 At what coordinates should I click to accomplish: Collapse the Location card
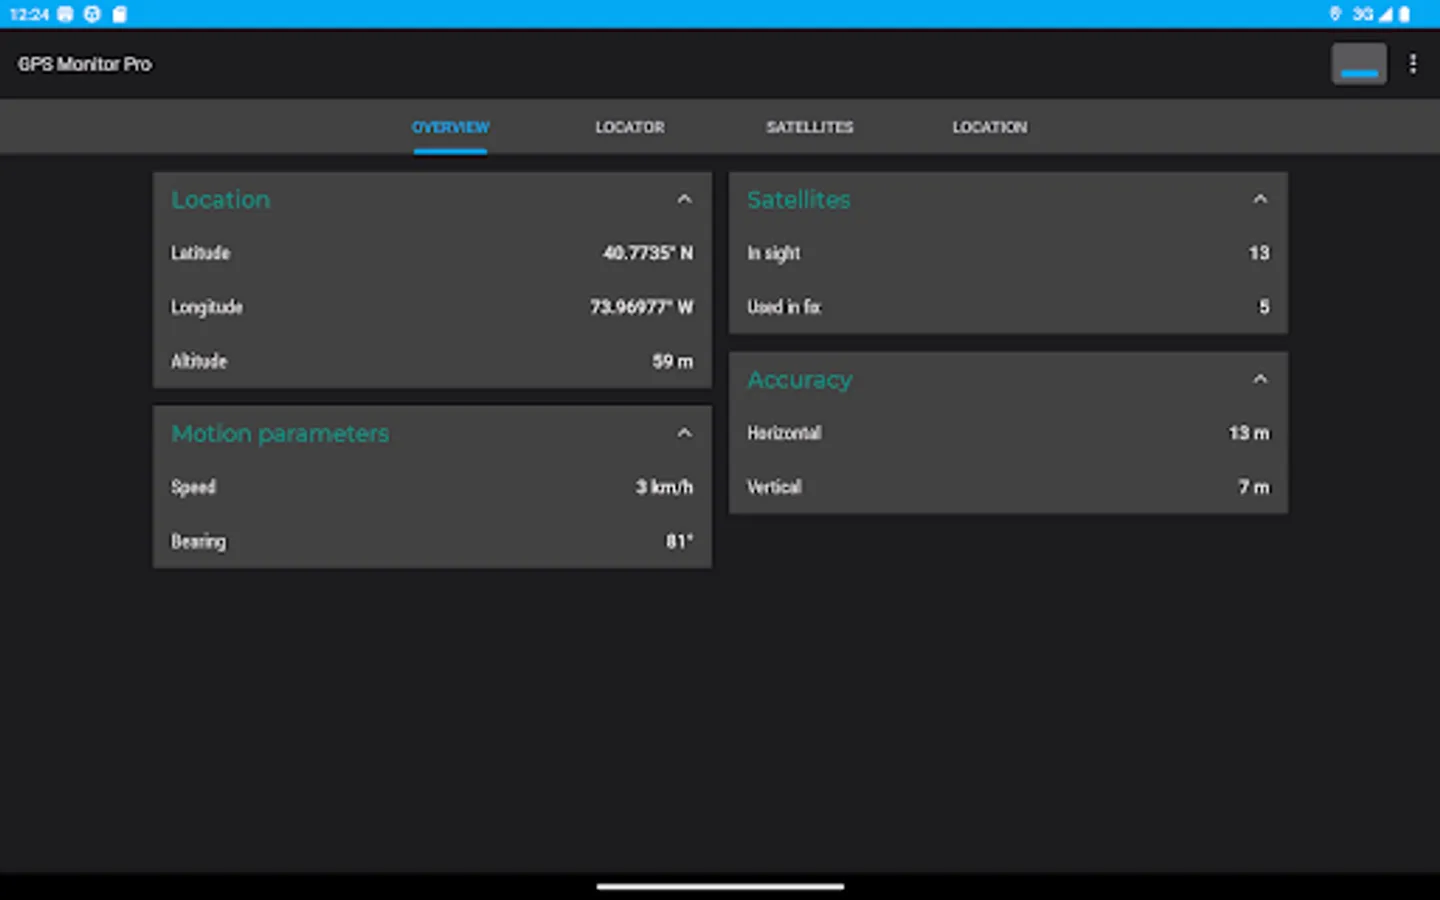click(684, 199)
